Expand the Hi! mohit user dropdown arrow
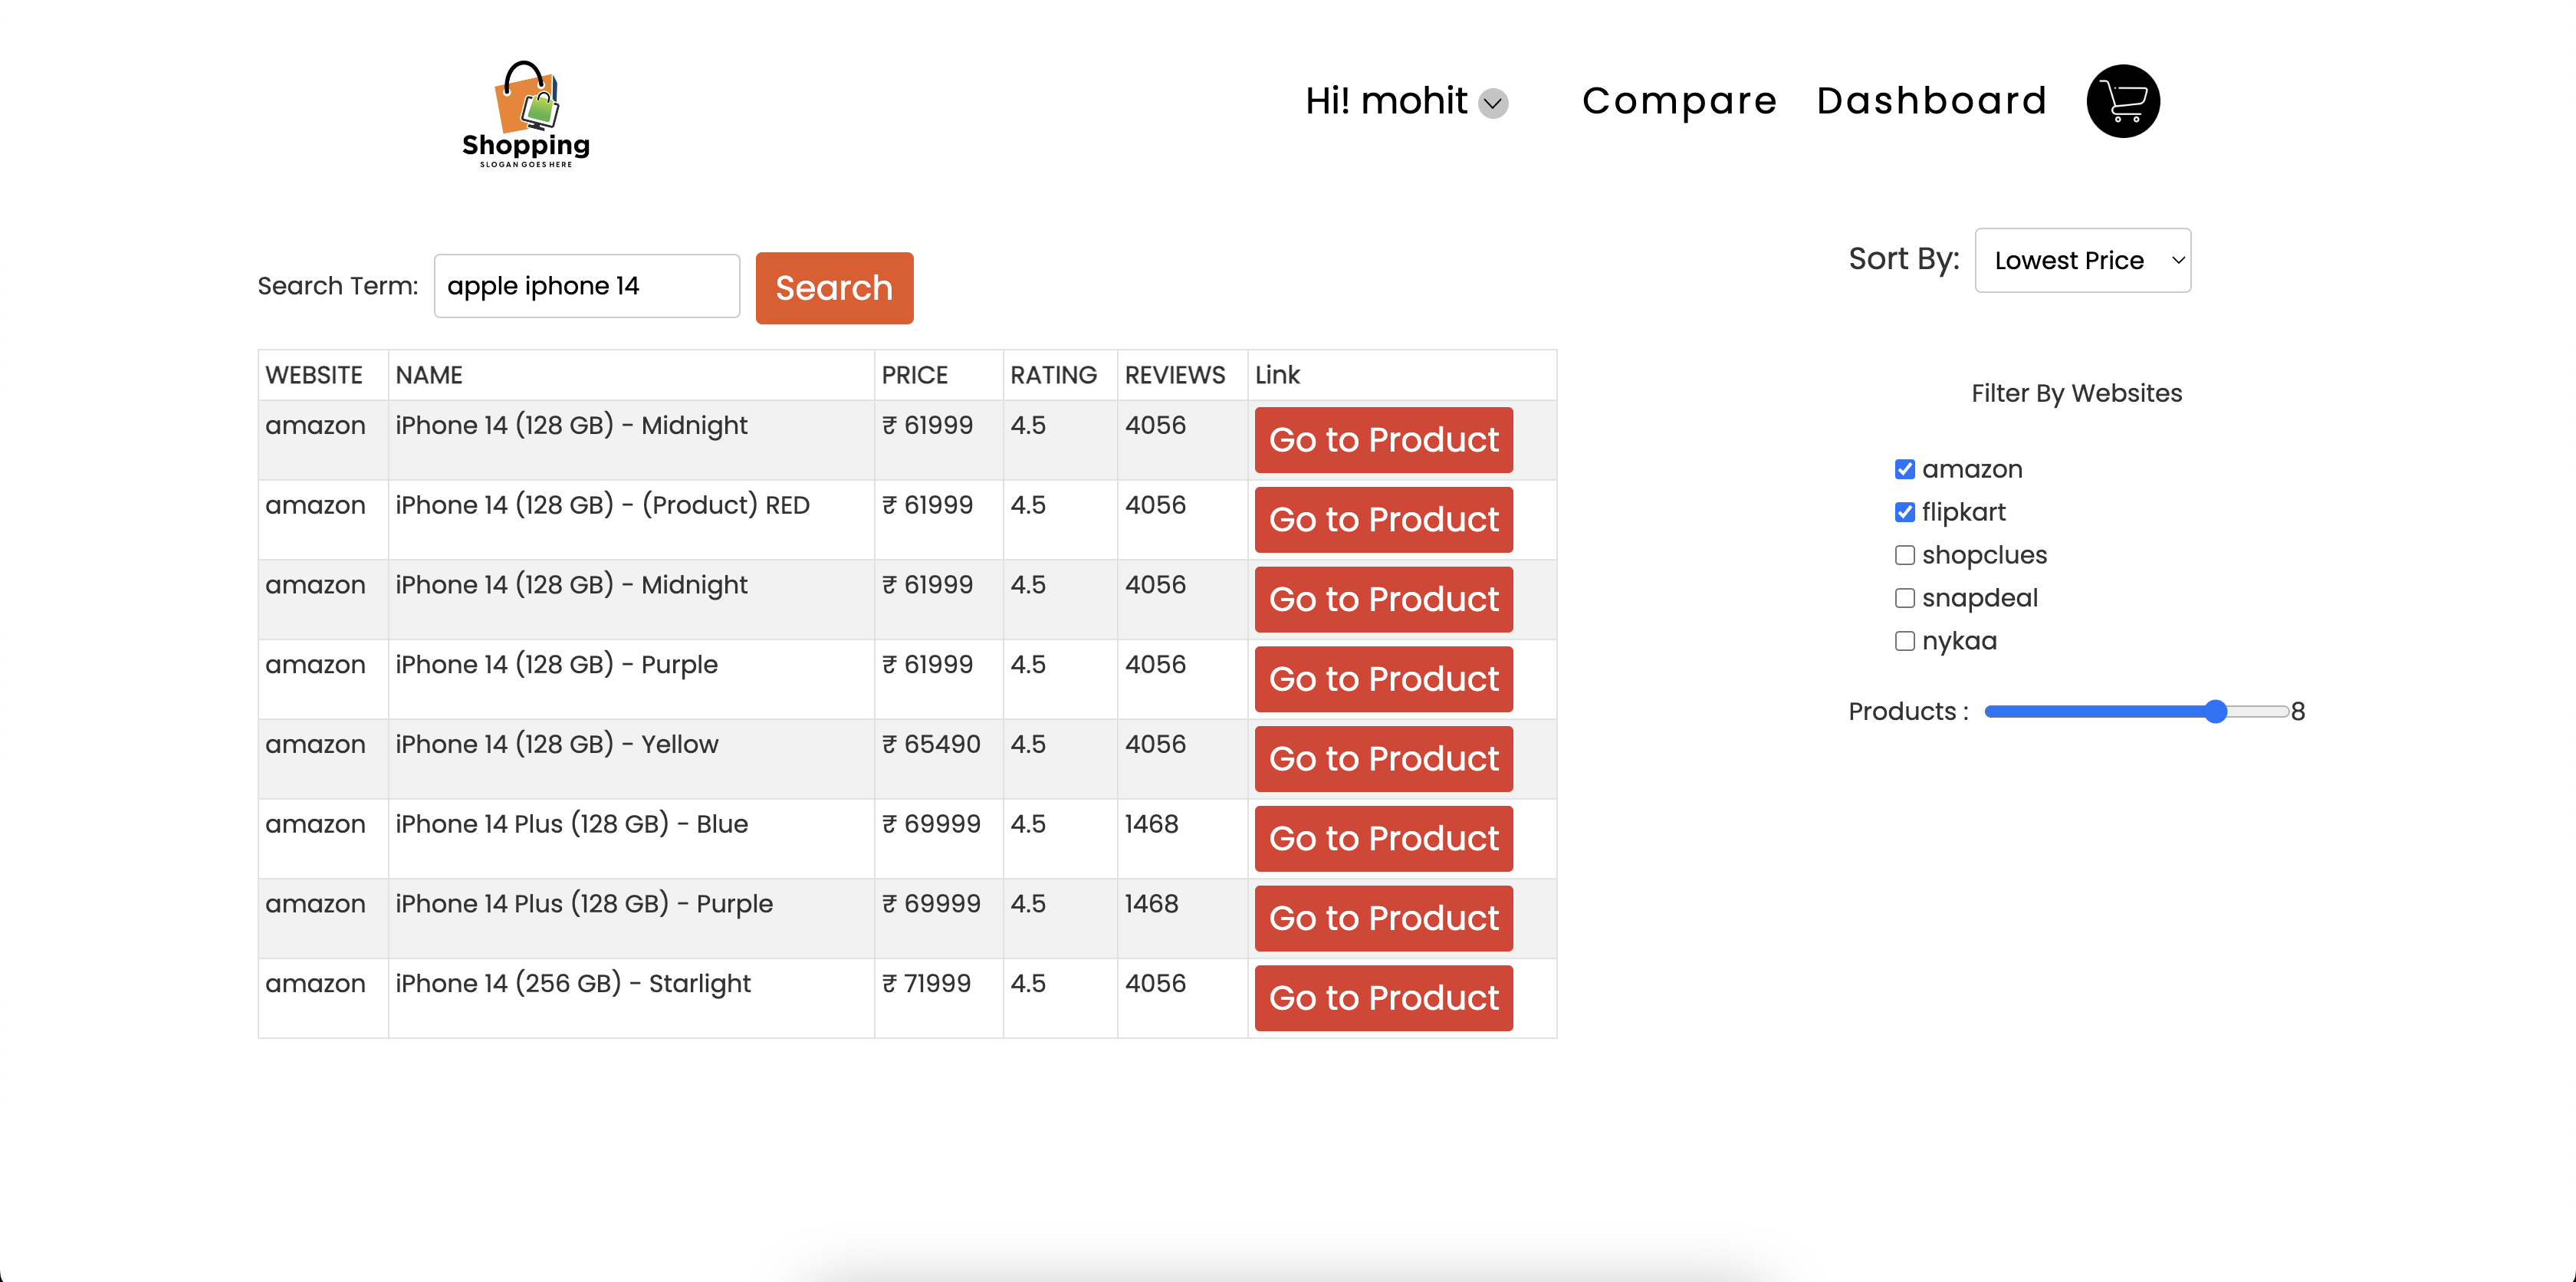The height and width of the screenshot is (1282, 2576). pyautogui.click(x=1493, y=103)
